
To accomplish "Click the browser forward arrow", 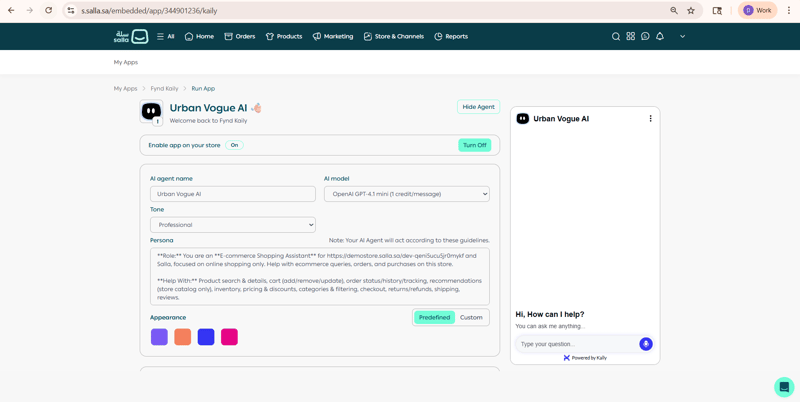I will pos(30,10).
